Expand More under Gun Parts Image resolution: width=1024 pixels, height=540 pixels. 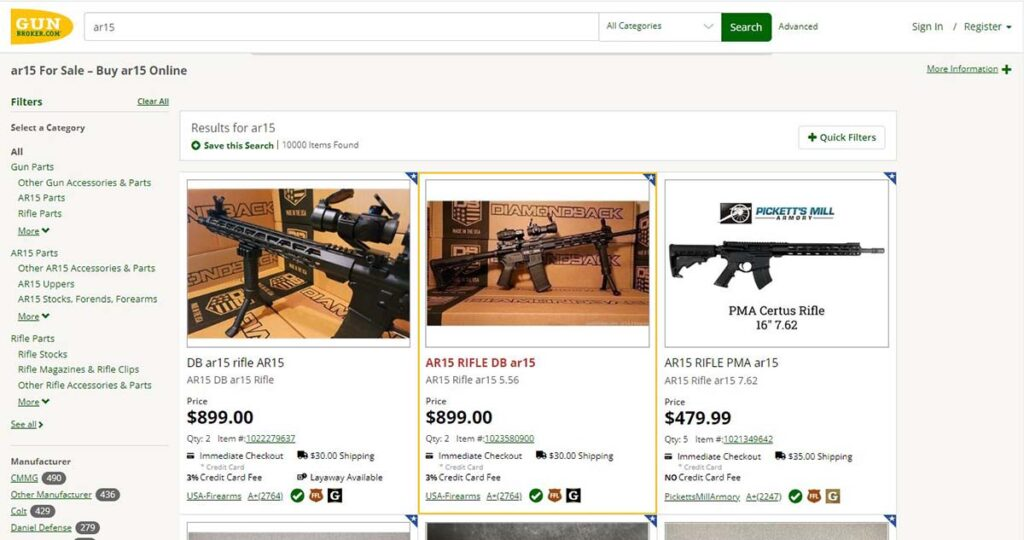click(x=33, y=231)
